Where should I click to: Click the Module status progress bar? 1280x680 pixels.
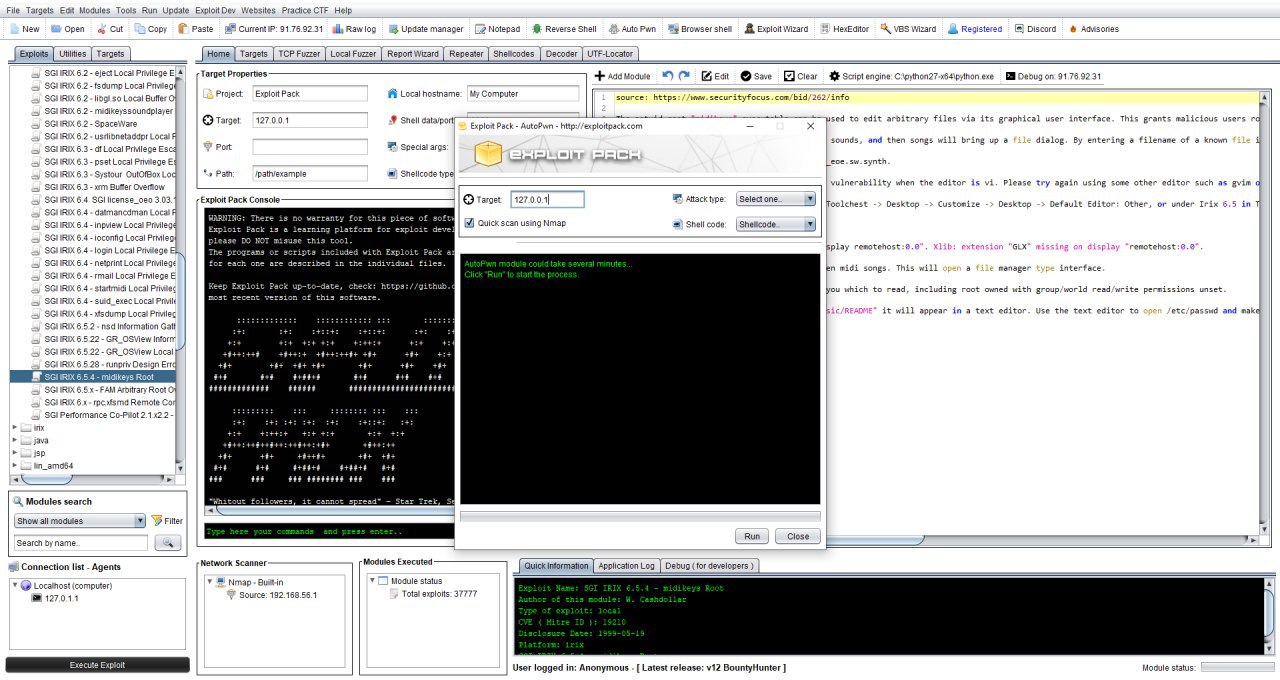coord(1238,667)
